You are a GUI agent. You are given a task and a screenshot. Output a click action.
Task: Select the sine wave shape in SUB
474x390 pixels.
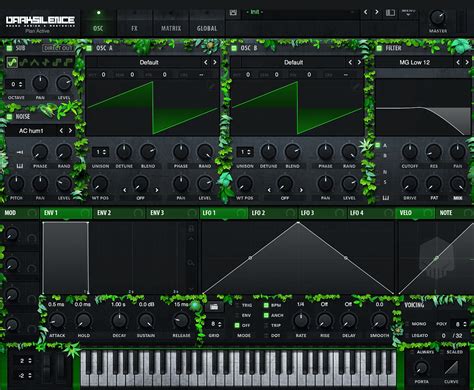tap(12, 62)
